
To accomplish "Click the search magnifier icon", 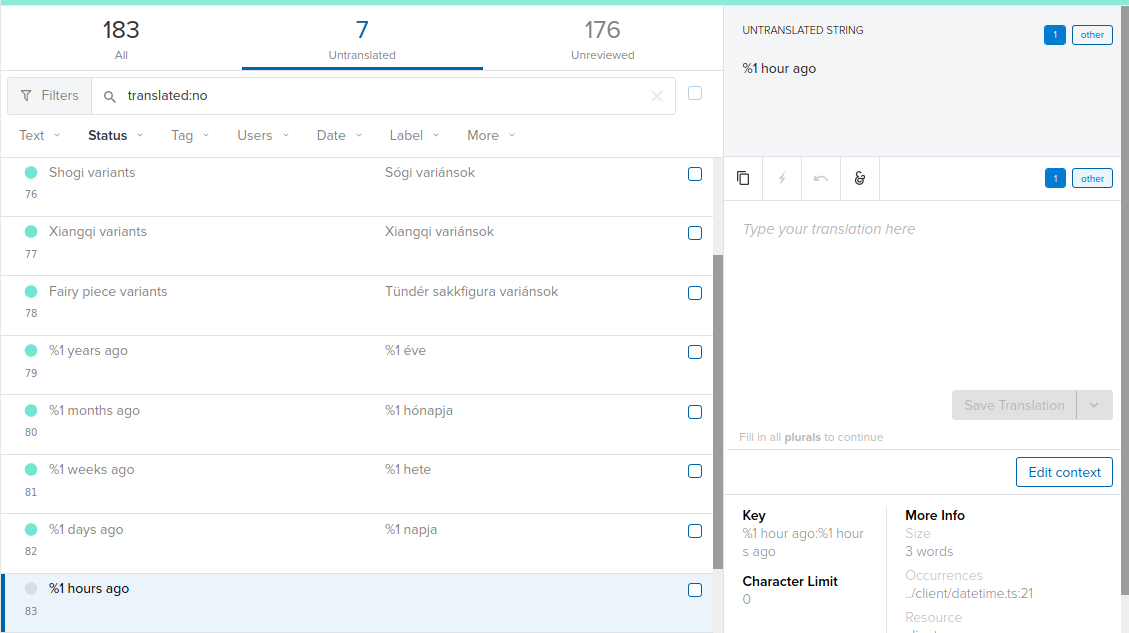I will pyautogui.click(x=109, y=96).
